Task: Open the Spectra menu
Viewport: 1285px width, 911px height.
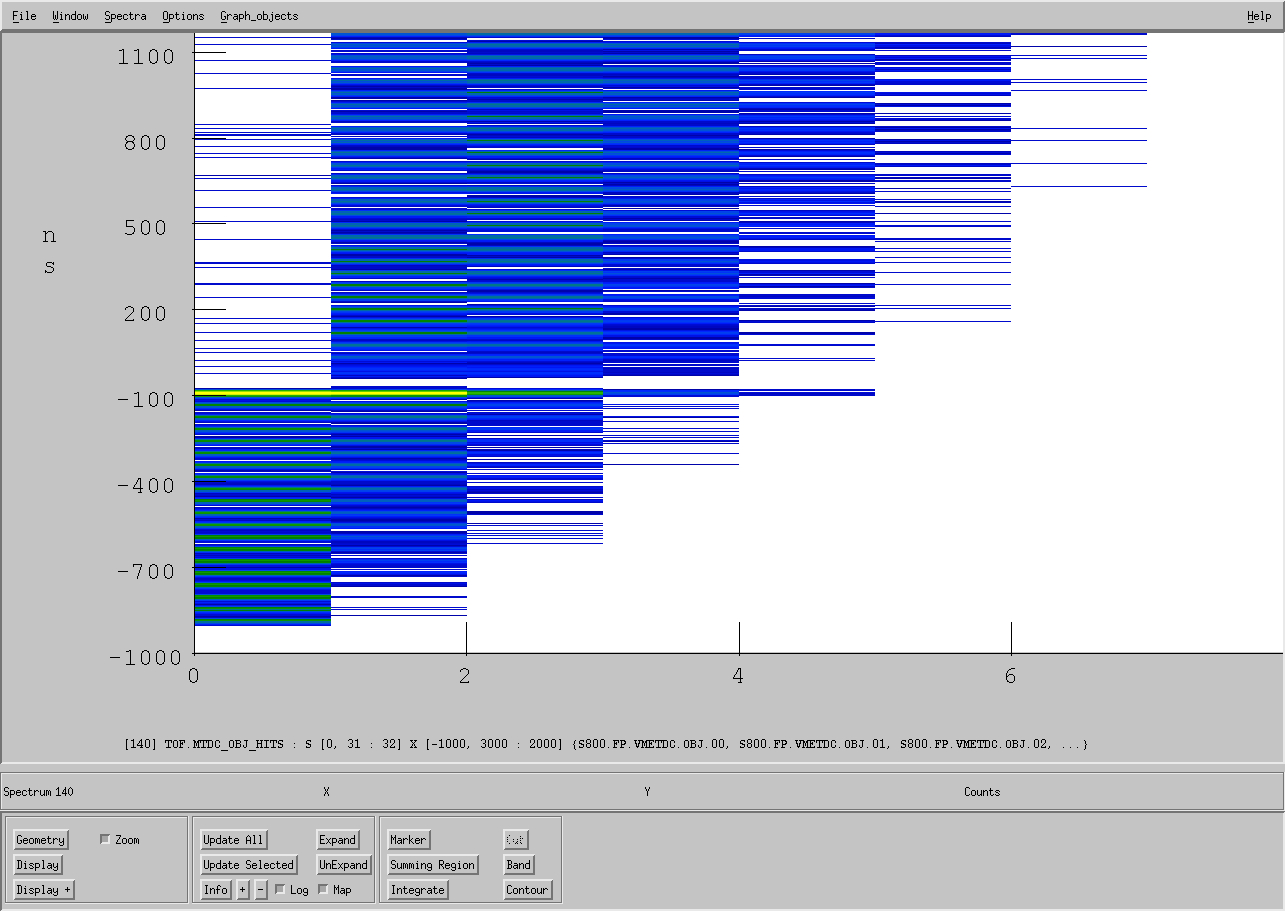Action: (x=125, y=16)
